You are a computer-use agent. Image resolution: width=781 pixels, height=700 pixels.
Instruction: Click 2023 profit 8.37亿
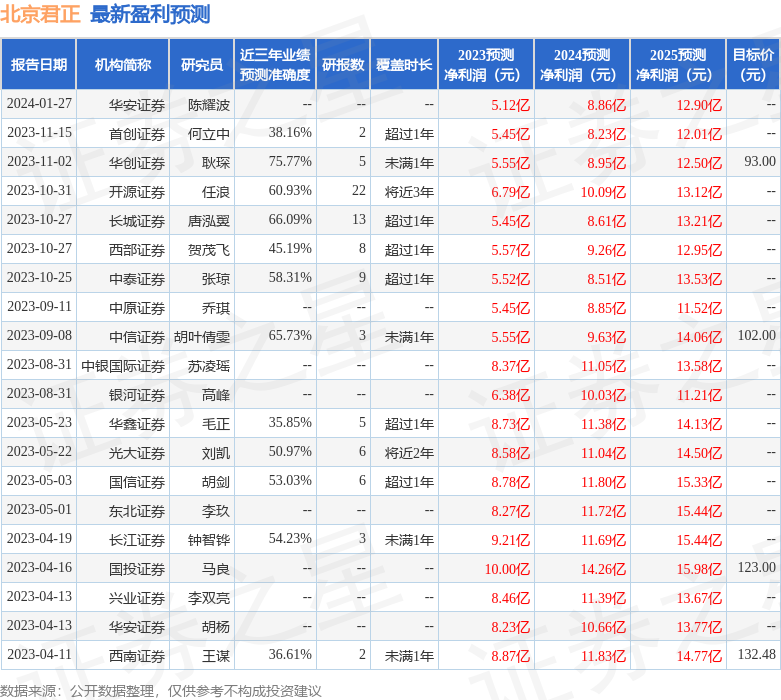point(511,366)
